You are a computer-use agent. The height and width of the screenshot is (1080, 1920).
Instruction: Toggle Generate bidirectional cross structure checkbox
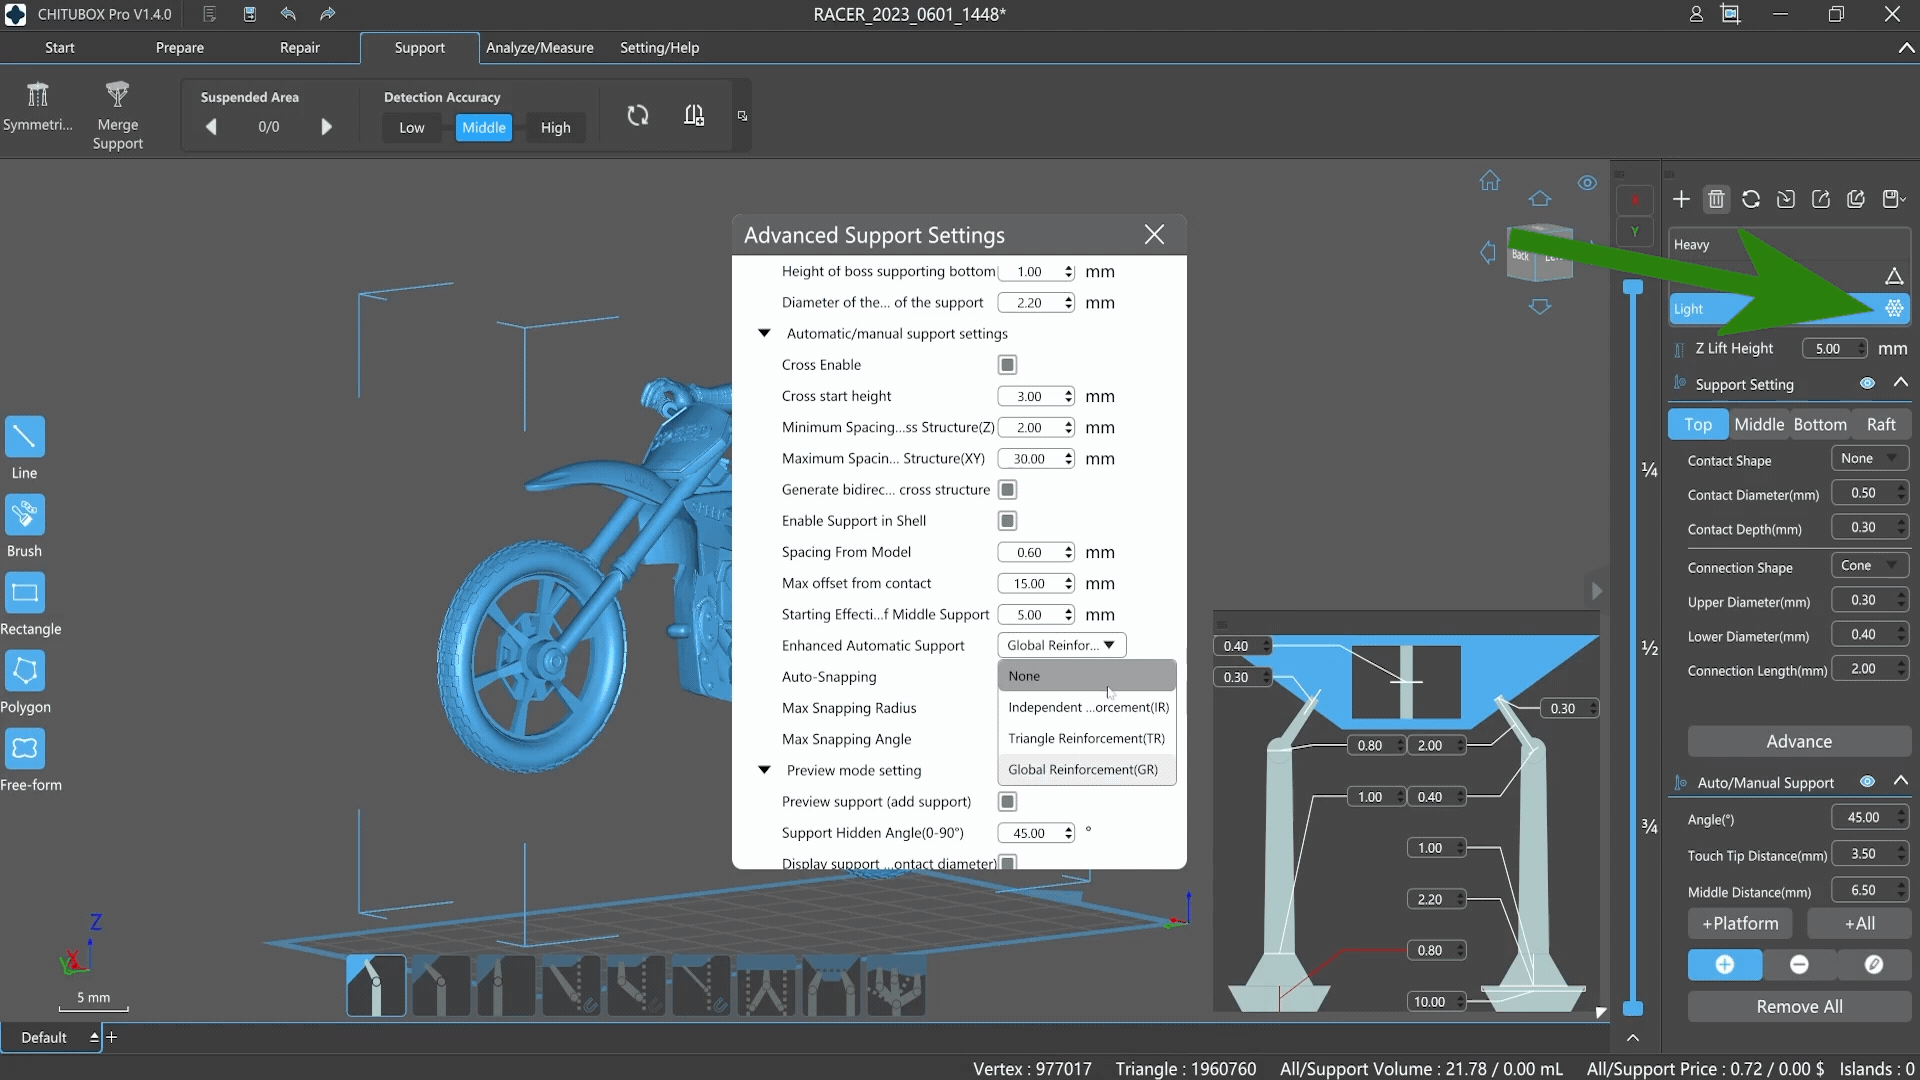[1008, 490]
